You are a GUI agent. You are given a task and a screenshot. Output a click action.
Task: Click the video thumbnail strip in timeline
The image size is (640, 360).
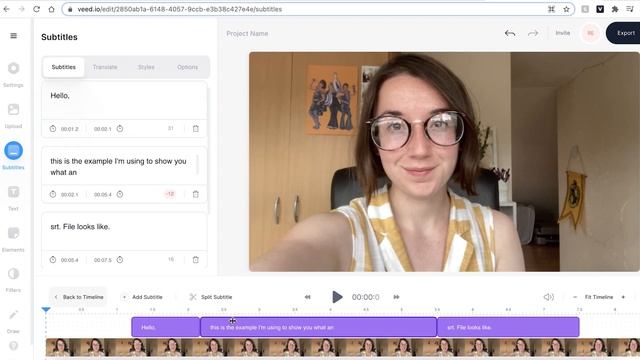point(343,347)
